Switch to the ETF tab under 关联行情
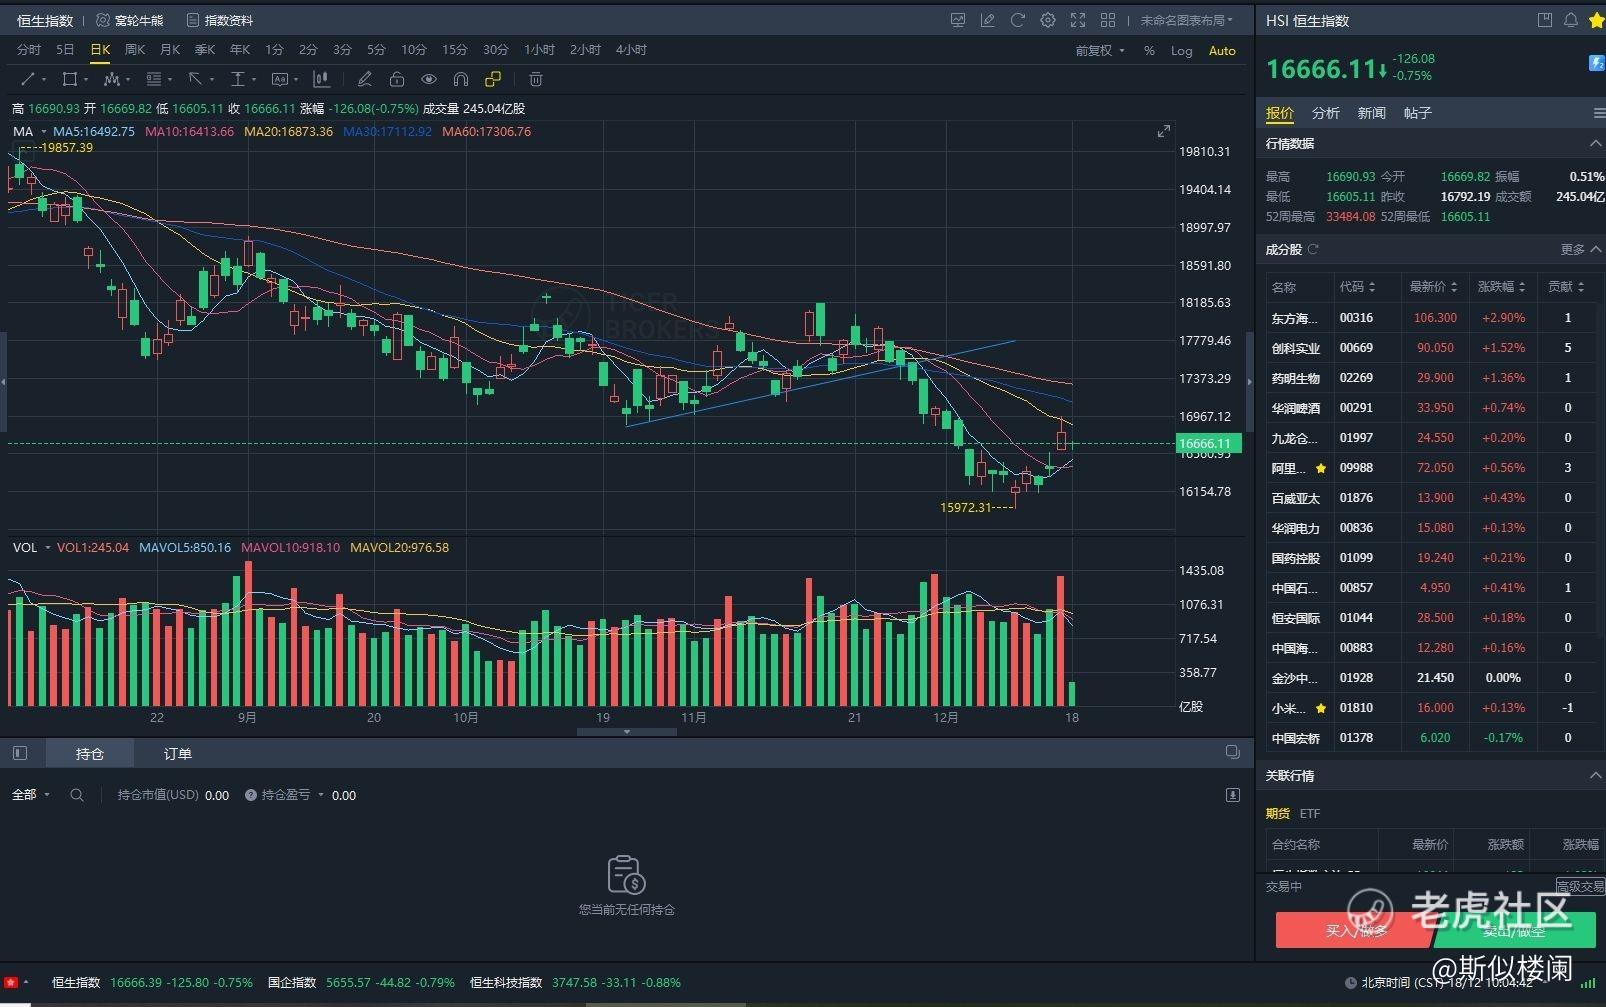 [1310, 814]
